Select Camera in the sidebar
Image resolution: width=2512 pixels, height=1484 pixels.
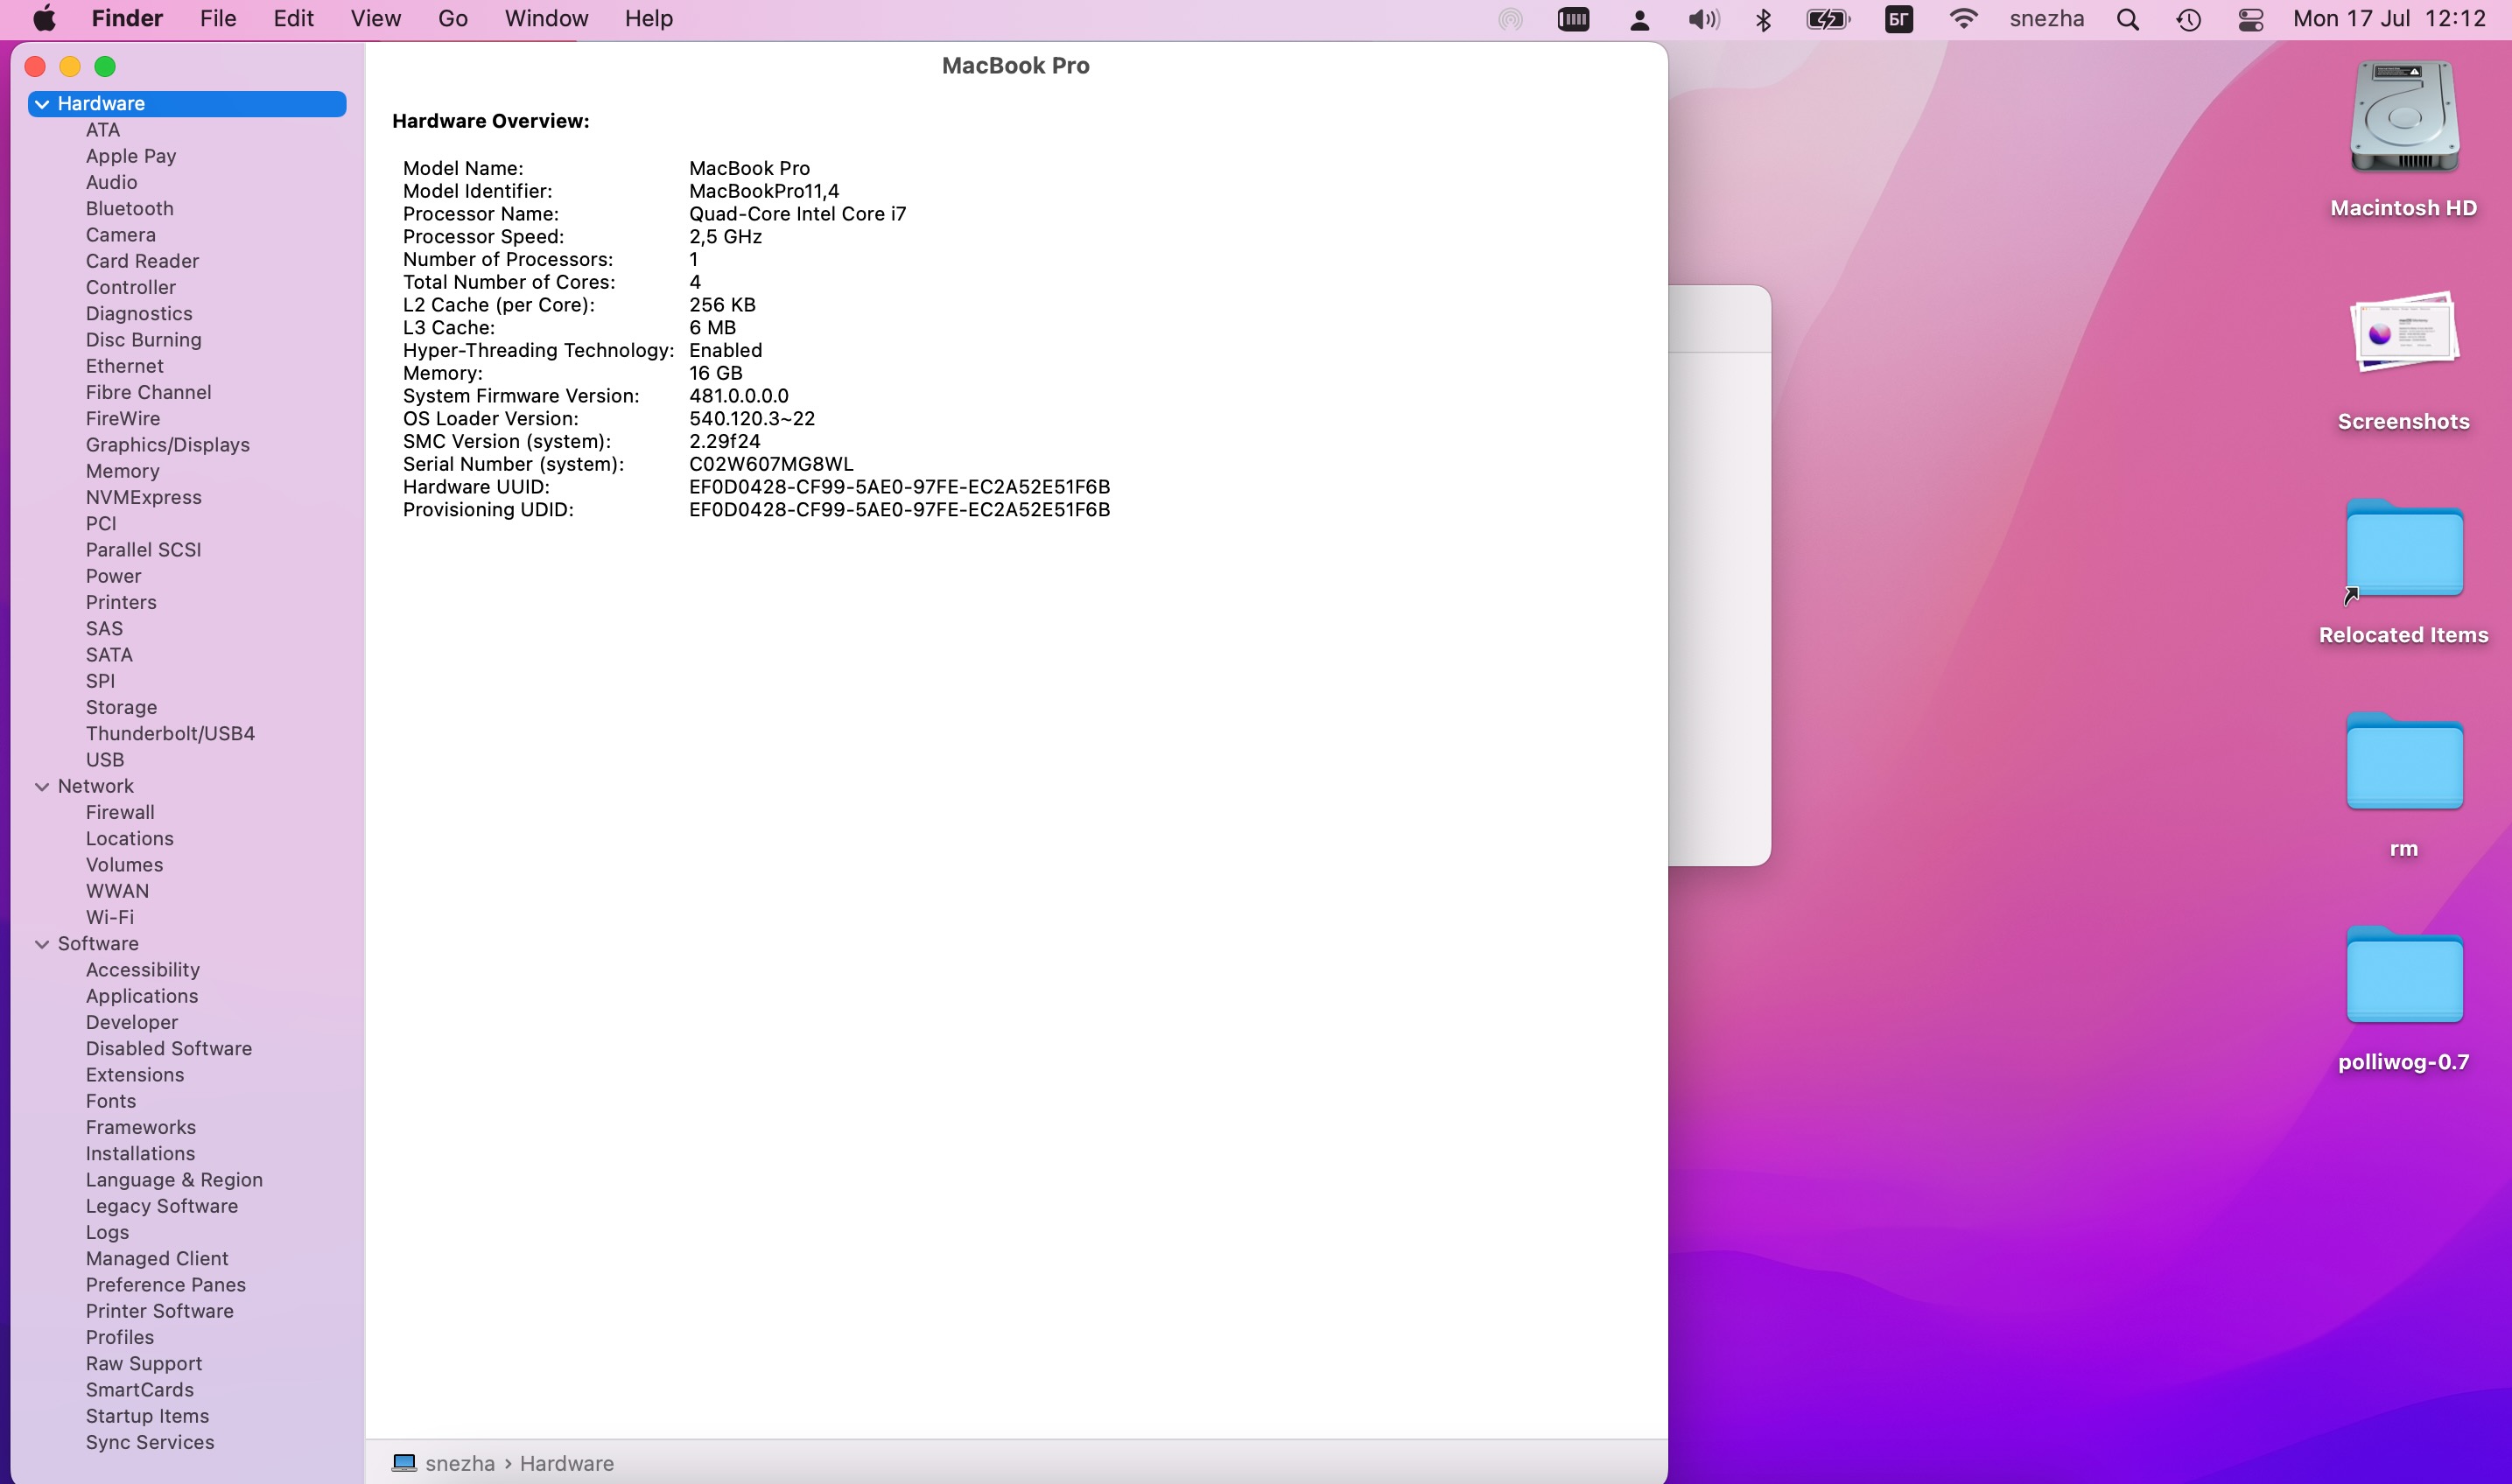coord(120,235)
